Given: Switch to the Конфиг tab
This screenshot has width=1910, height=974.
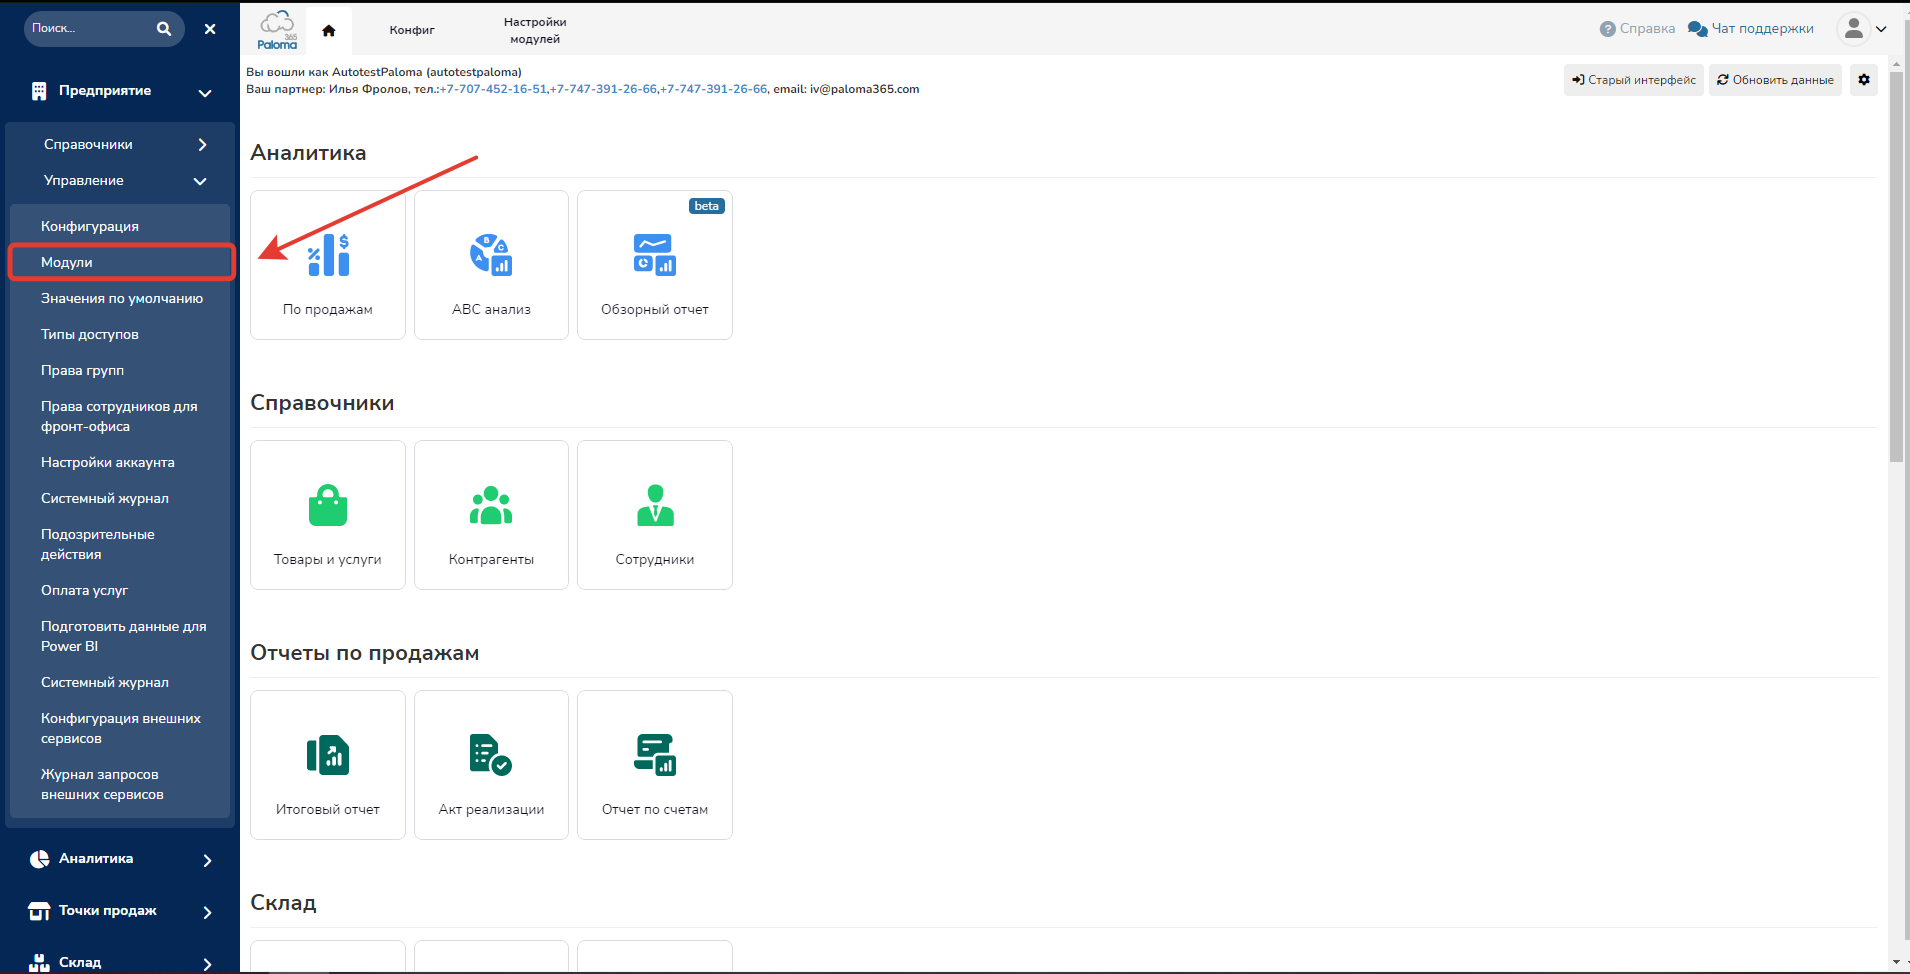Looking at the screenshot, I should pyautogui.click(x=412, y=30).
